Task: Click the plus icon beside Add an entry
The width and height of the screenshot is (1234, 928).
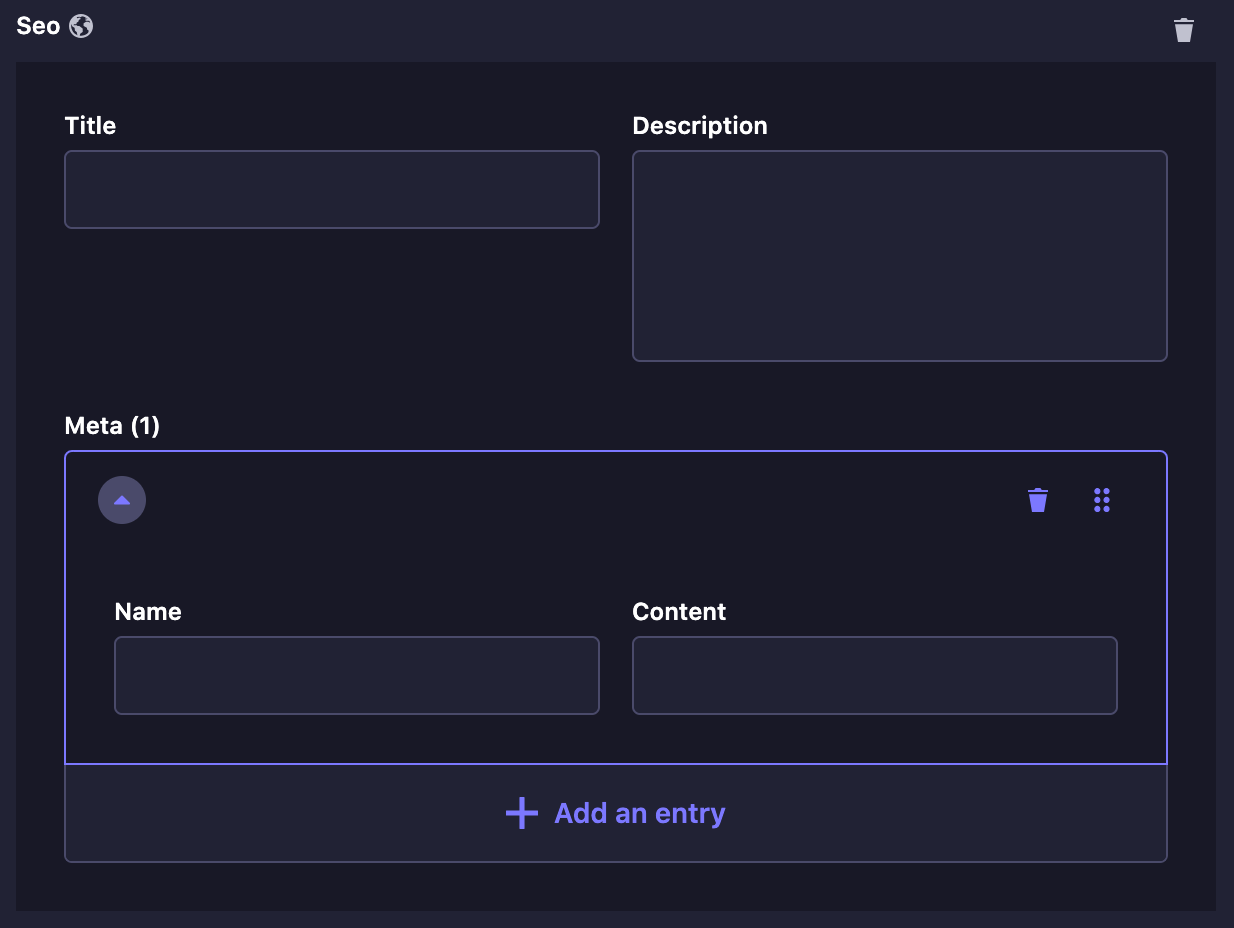Action: click(x=521, y=813)
